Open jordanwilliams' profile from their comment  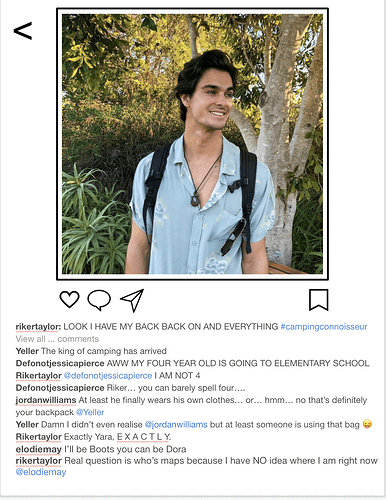coord(46,400)
